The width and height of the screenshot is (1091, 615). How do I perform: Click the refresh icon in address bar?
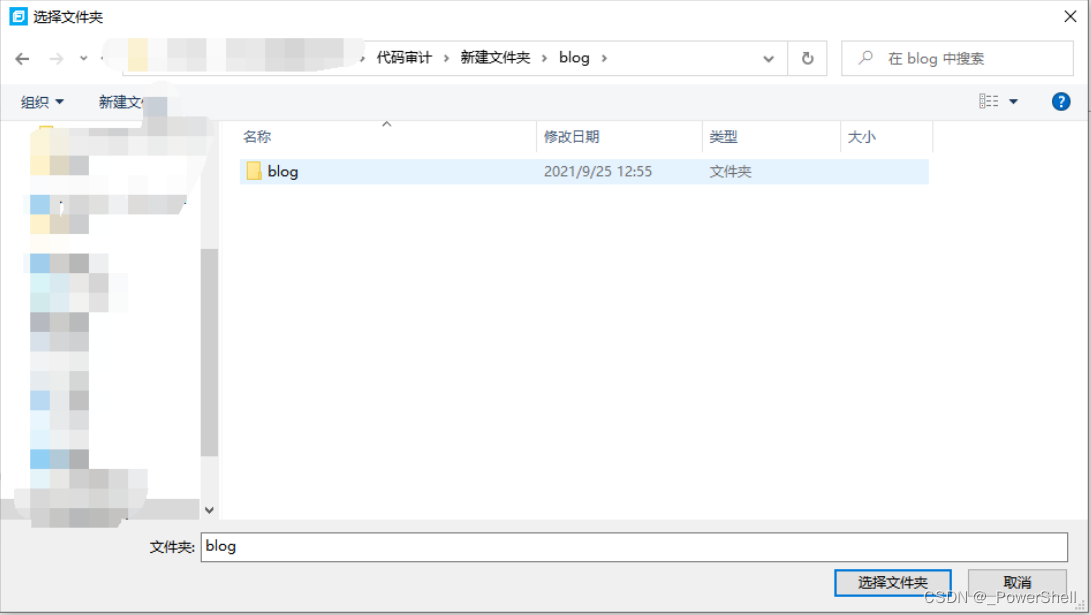(807, 58)
